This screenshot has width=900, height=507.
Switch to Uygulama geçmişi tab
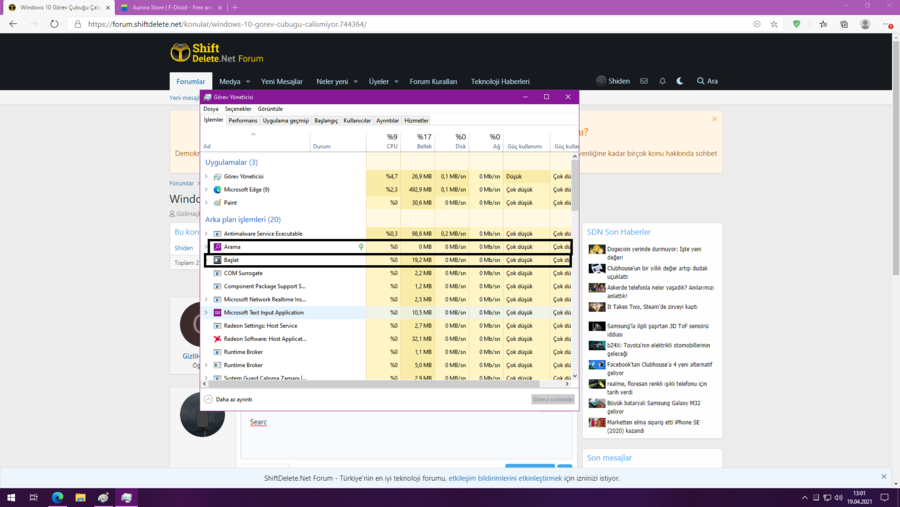pos(286,121)
